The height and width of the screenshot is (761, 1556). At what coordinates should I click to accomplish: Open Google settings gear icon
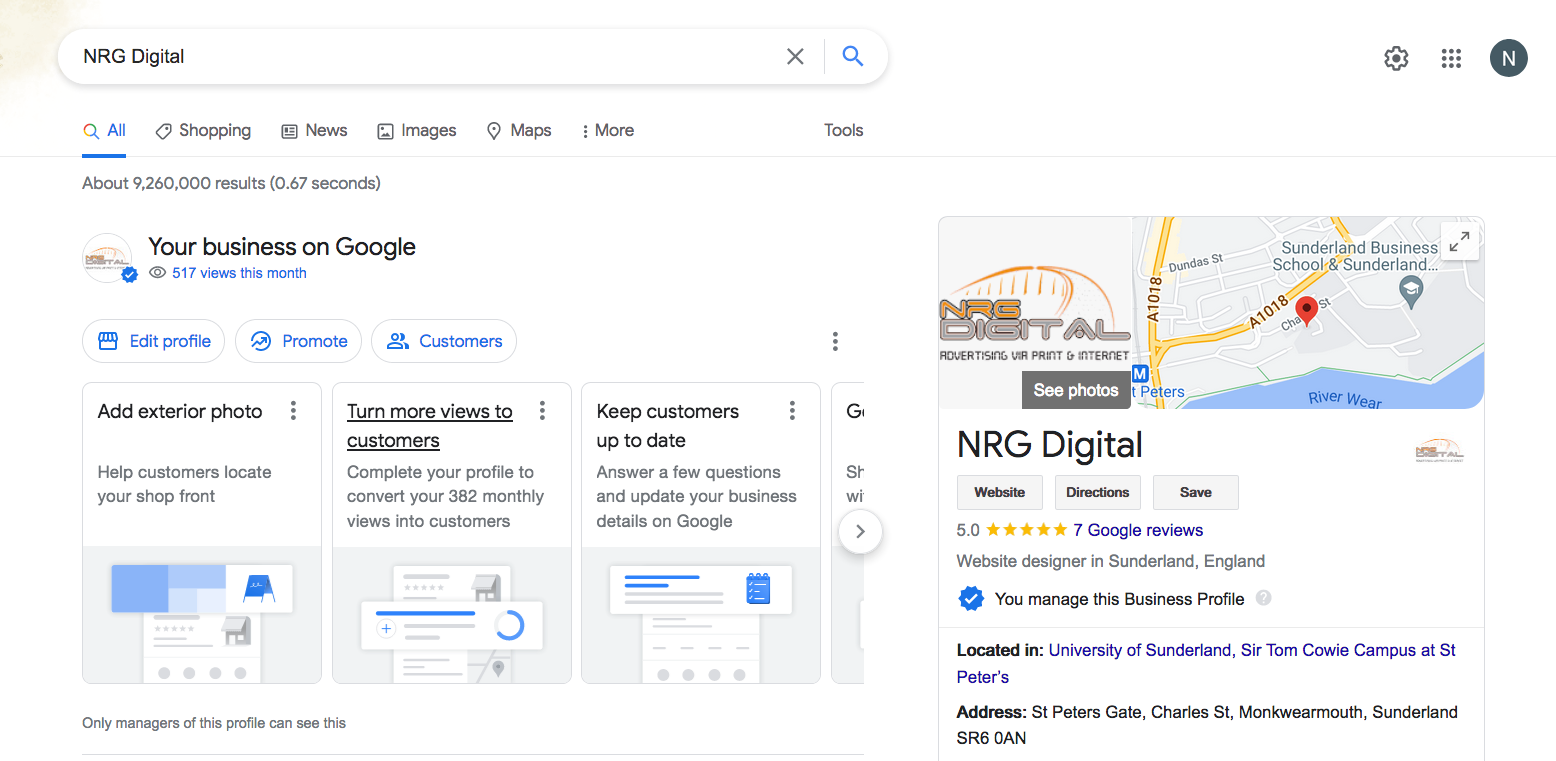[x=1396, y=58]
